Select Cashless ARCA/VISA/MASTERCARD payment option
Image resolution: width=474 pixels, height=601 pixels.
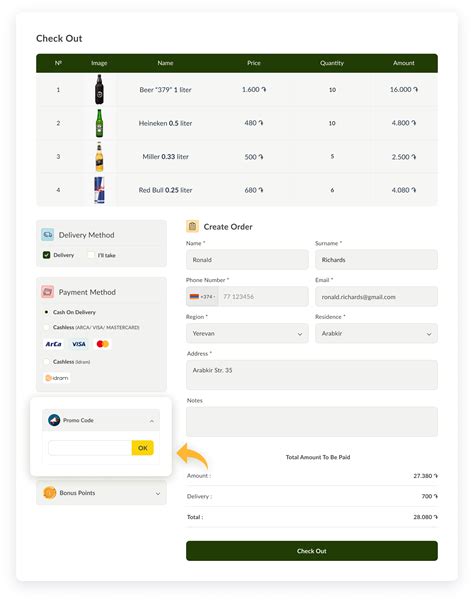tap(46, 327)
